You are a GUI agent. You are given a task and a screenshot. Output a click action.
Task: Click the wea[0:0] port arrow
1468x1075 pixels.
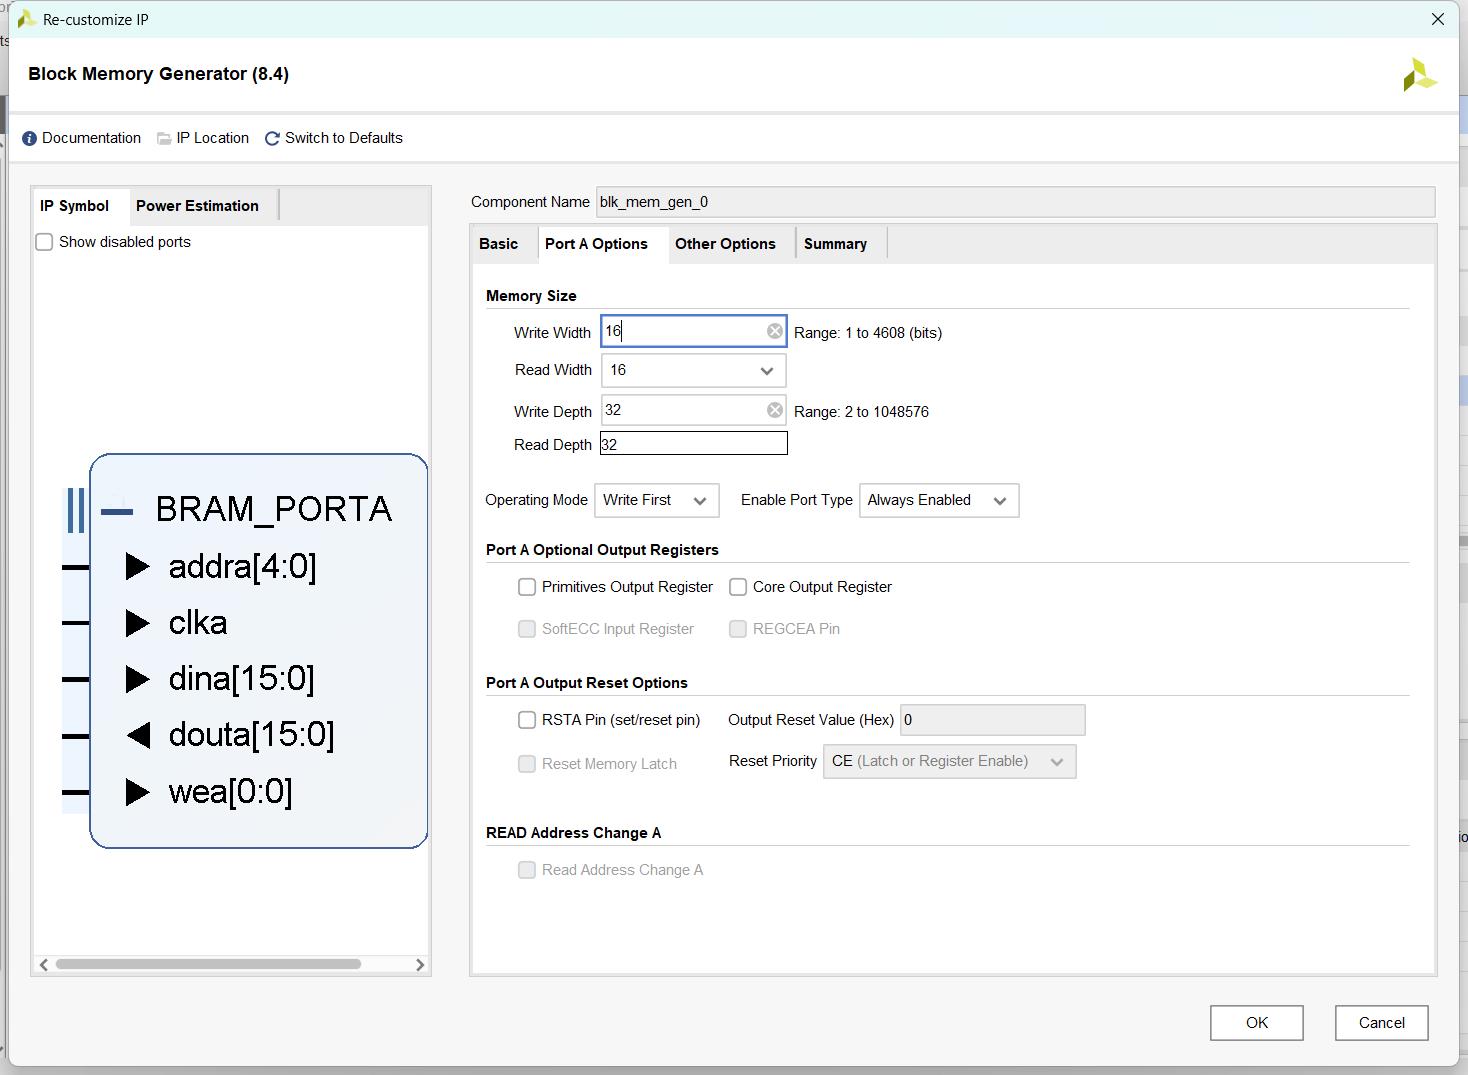point(138,792)
